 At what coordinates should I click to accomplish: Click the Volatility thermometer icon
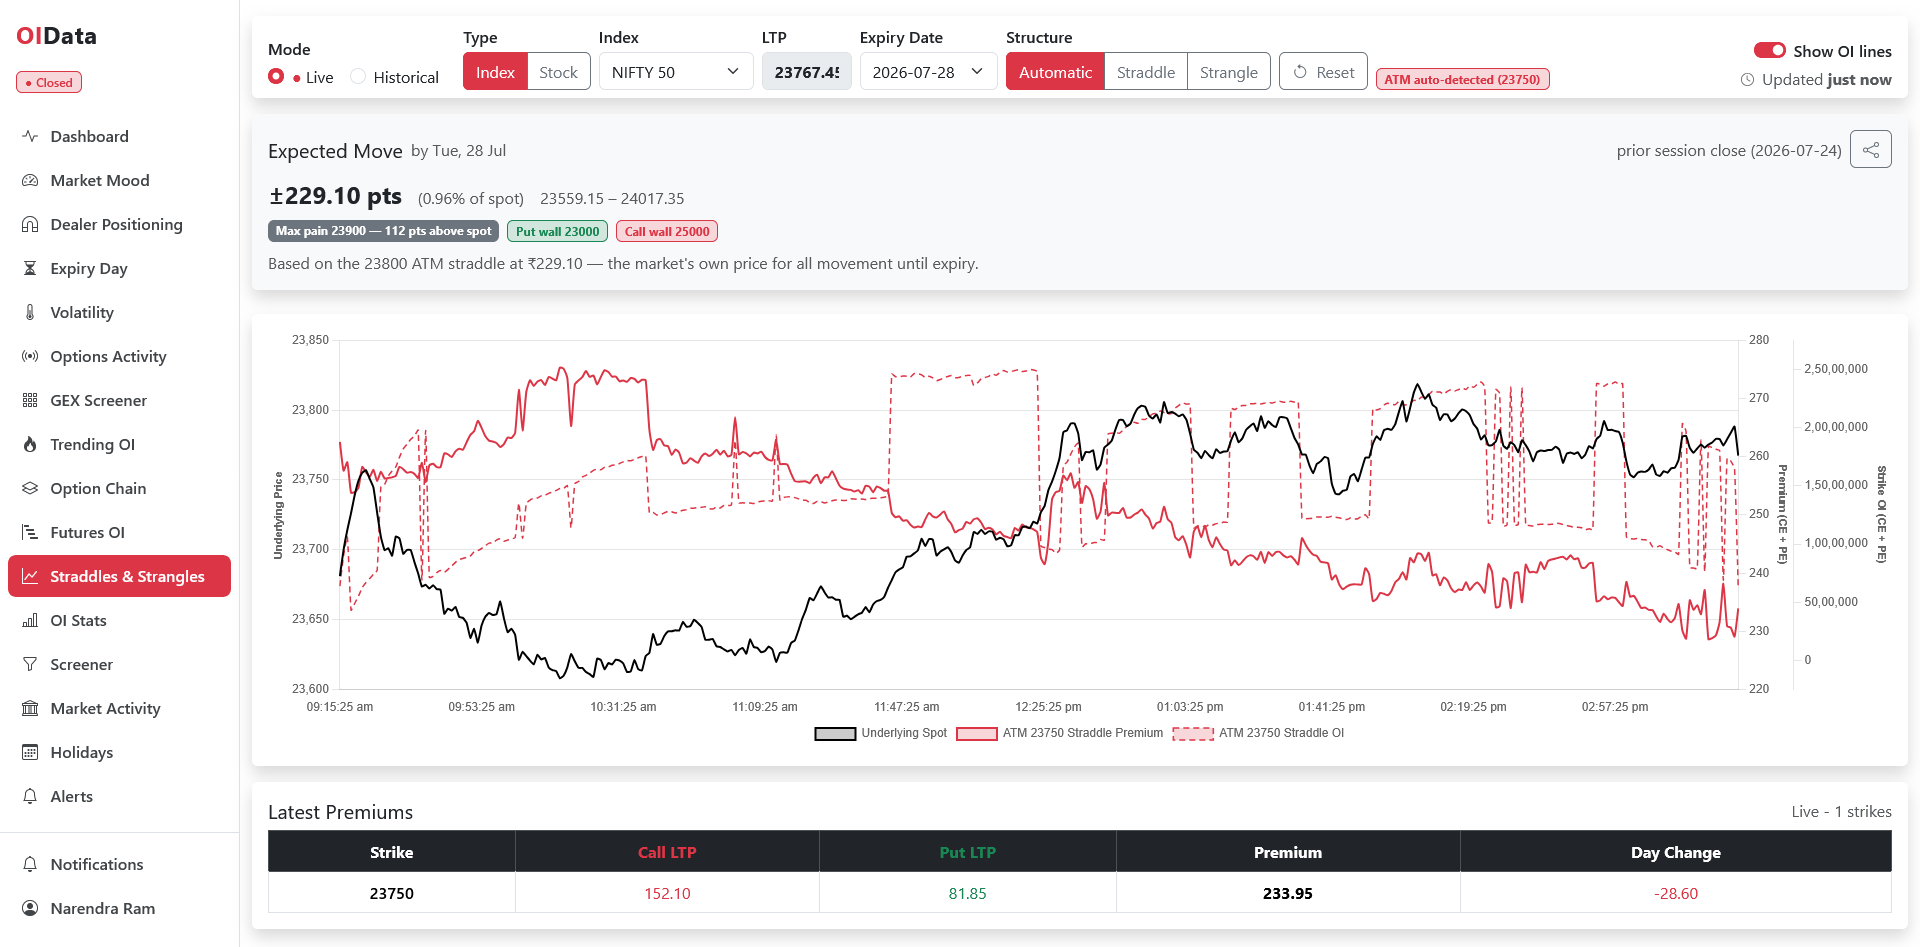(x=30, y=312)
